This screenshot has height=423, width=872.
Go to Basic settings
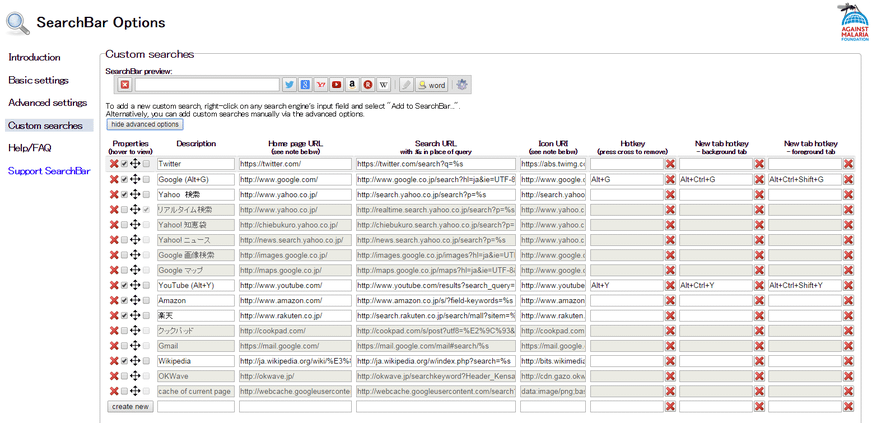38,80
